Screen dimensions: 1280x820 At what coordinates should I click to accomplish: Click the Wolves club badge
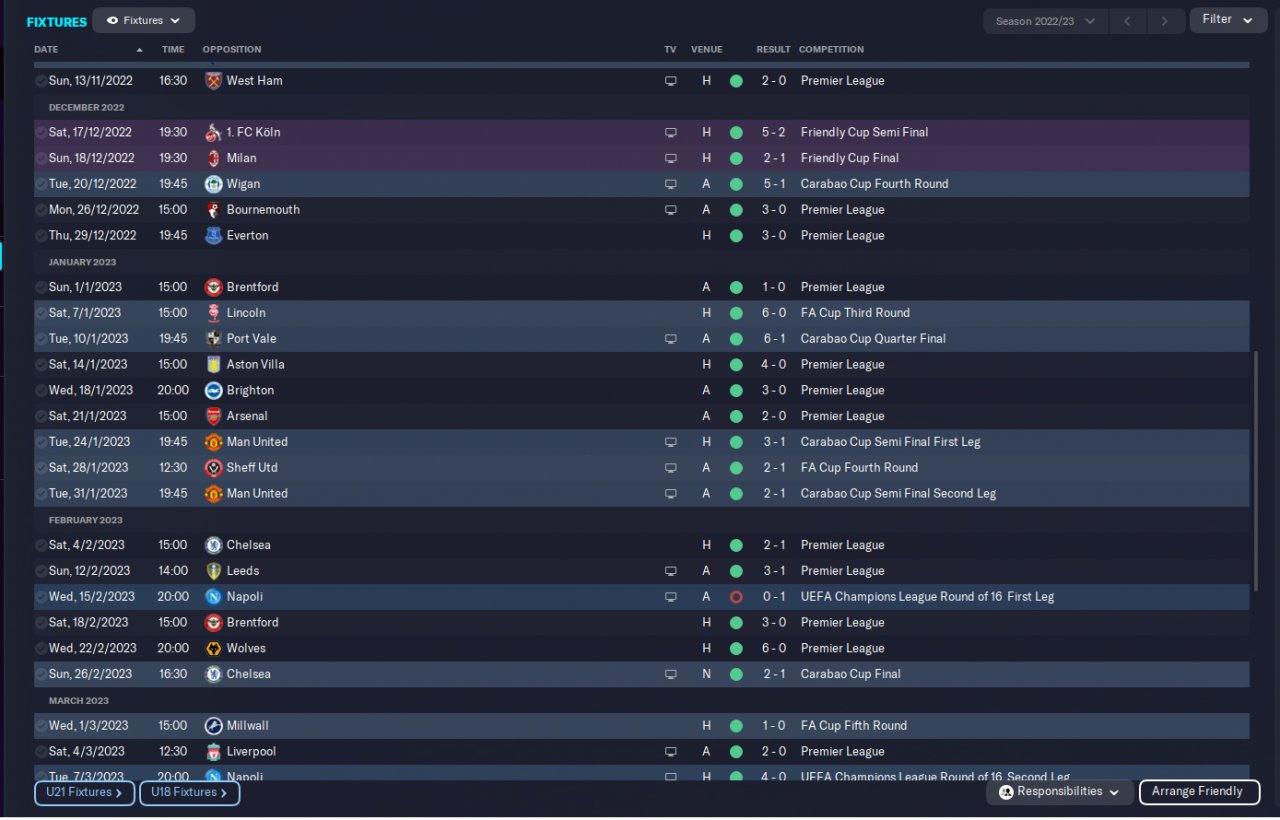(213, 649)
